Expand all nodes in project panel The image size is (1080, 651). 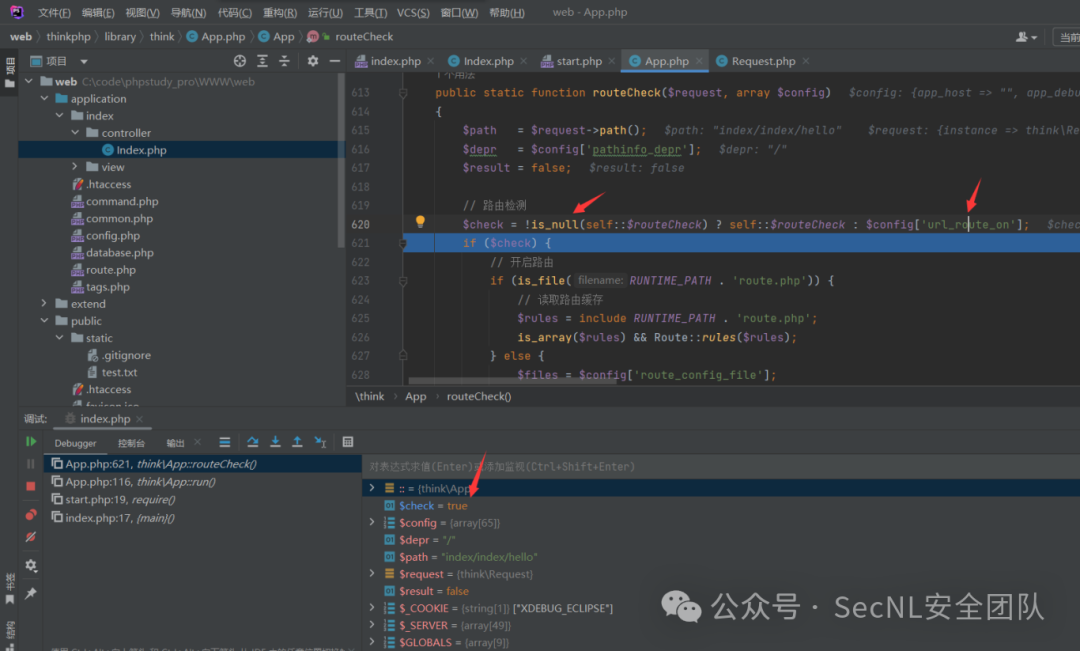pyautogui.click(x=262, y=61)
